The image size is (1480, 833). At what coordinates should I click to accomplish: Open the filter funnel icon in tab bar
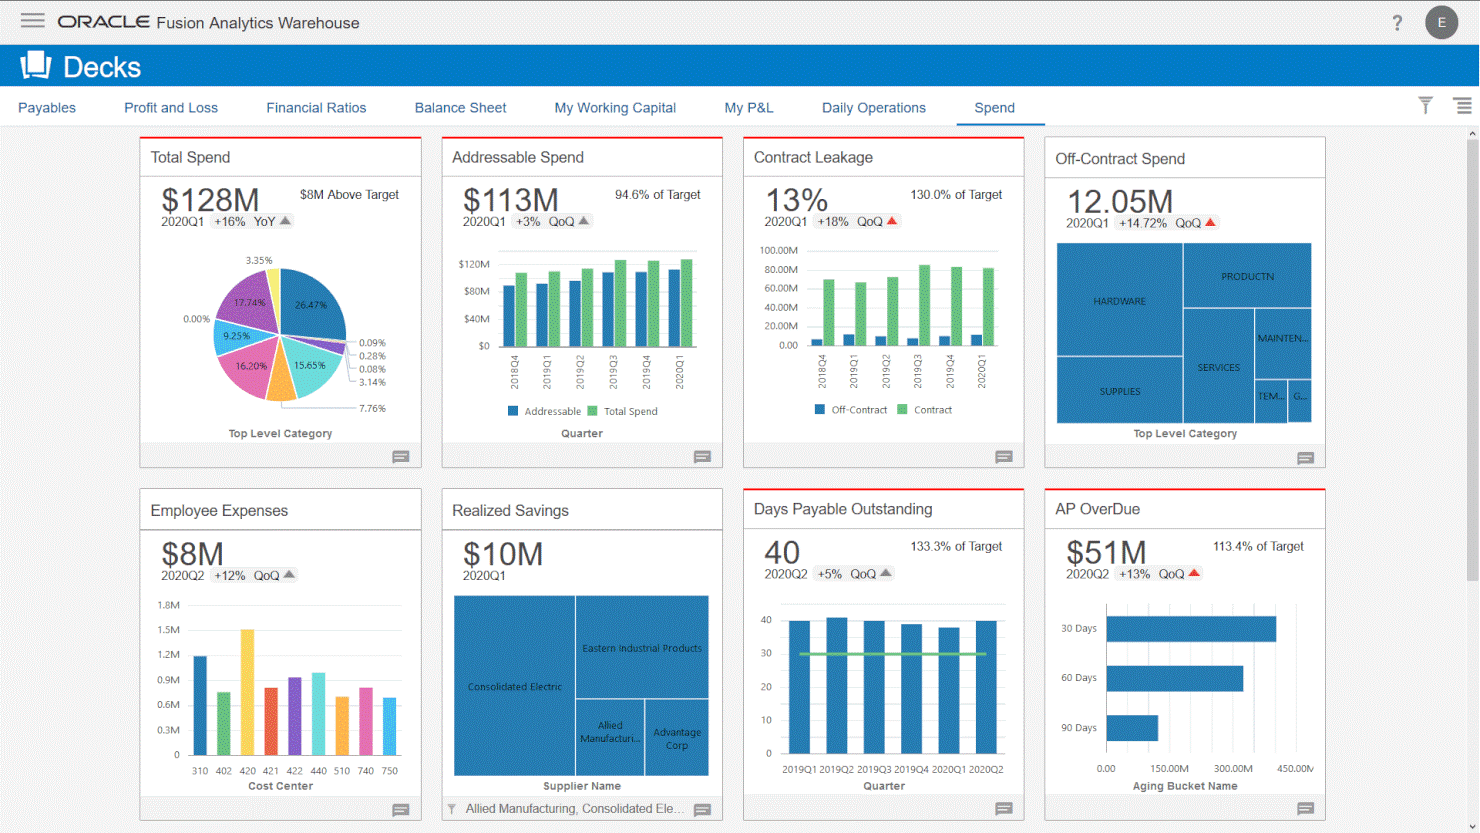1425,106
